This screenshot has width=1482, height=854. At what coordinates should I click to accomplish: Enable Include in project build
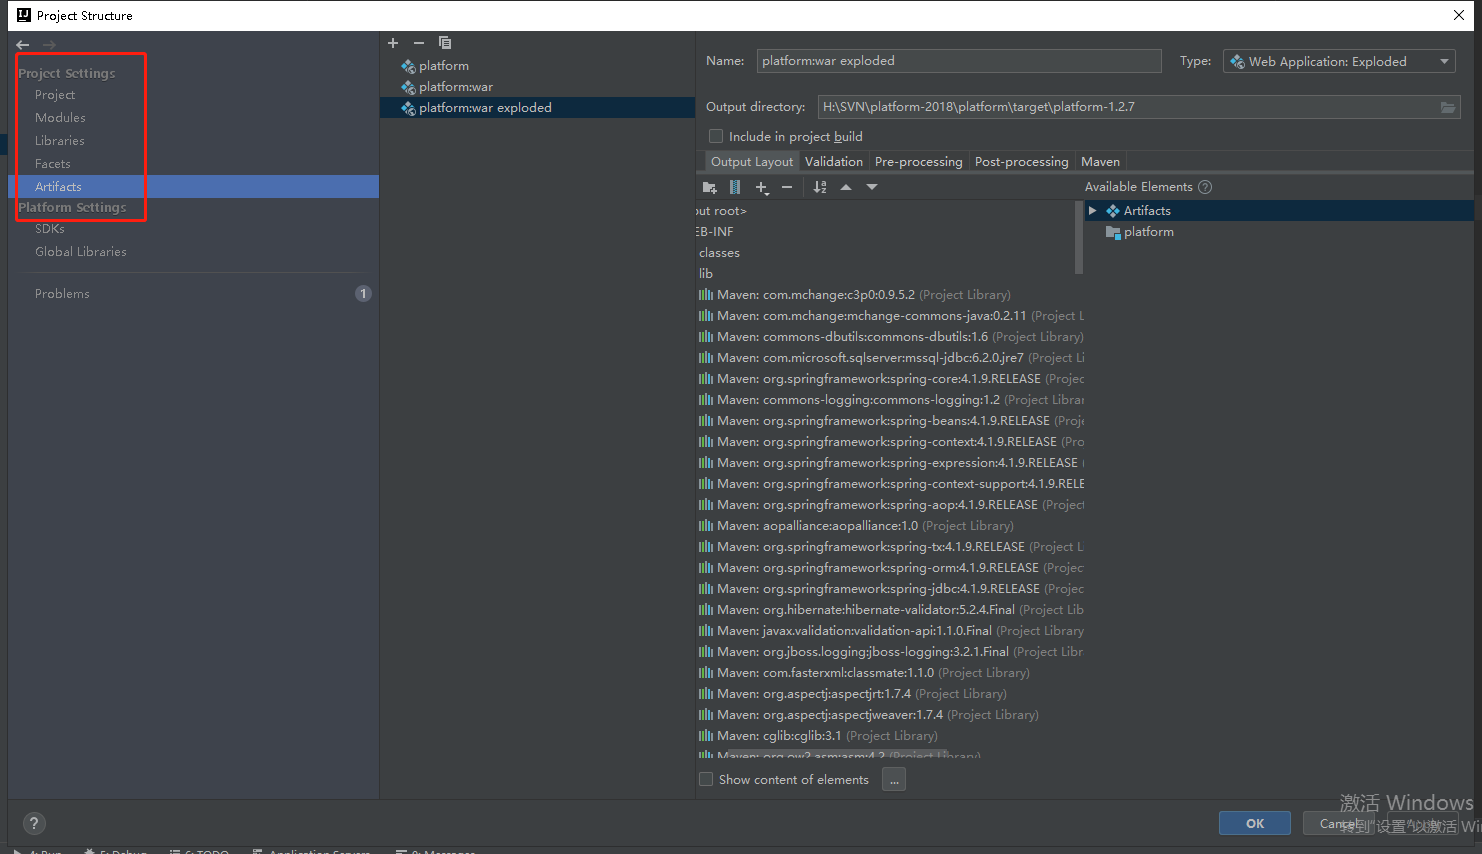(715, 137)
